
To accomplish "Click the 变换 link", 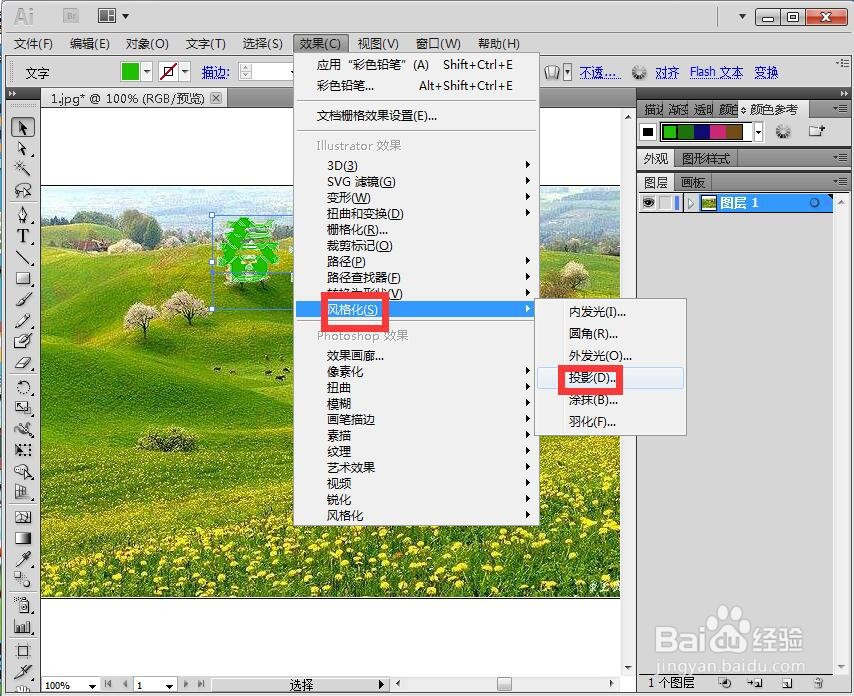I will tap(766, 72).
